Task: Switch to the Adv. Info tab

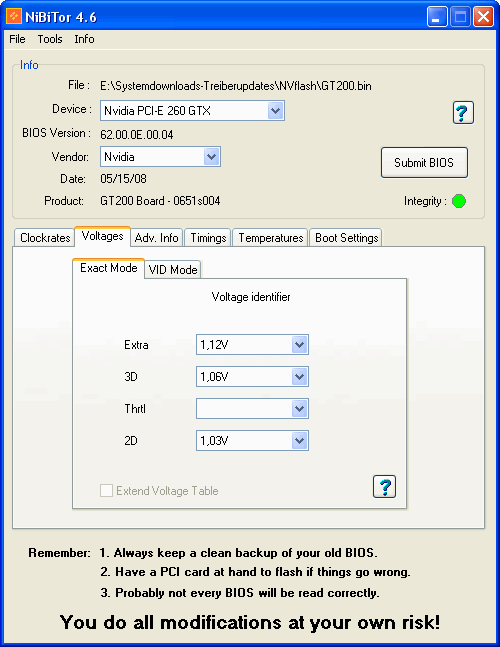Action: click(156, 238)
